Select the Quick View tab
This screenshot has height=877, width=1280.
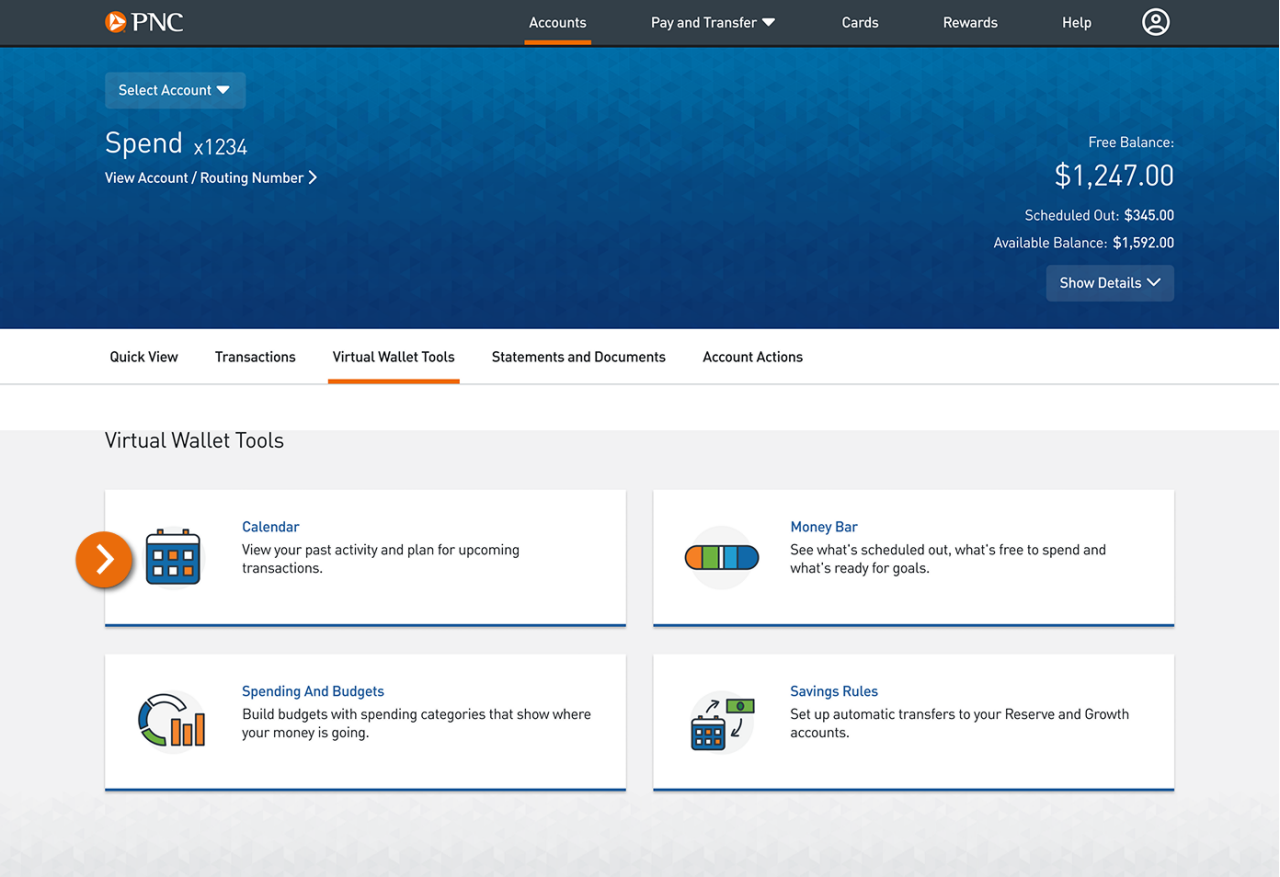(143, 356)
